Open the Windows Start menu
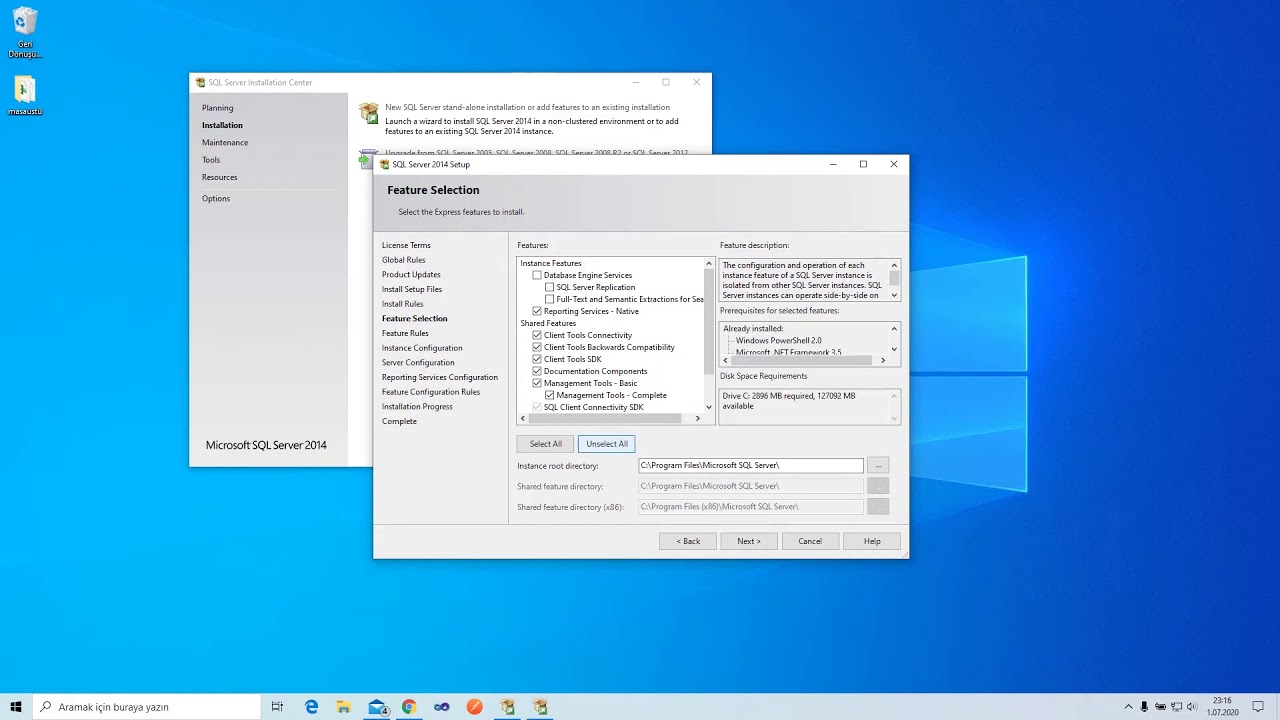 pyautogui.click(x=16, y=707)
